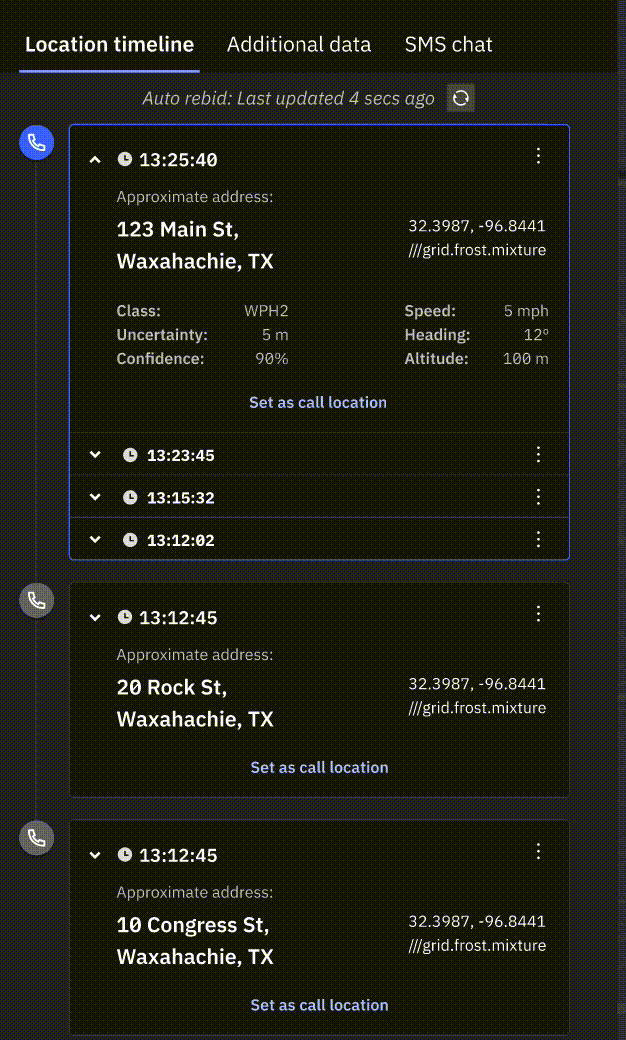Select the blue phone call icon
The image size is (626, 1040).
[x=36, y=143]
